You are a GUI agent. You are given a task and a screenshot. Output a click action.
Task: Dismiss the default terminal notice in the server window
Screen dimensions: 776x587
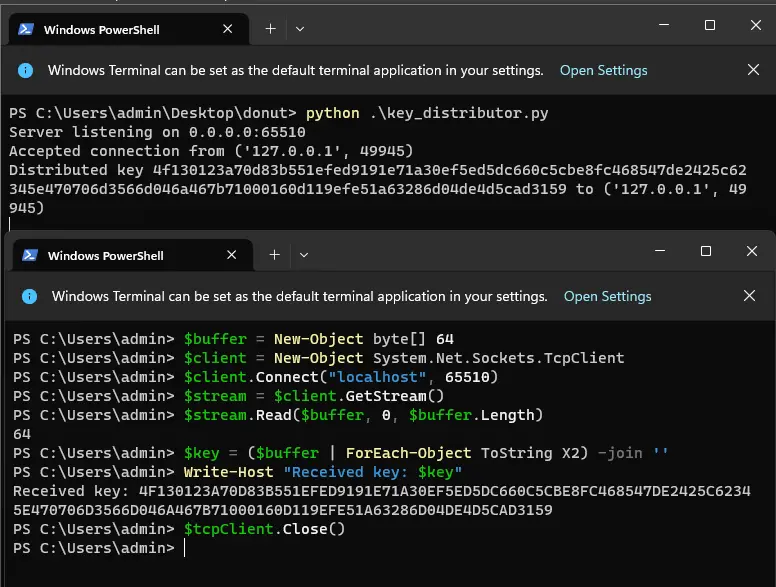[753, 70]
